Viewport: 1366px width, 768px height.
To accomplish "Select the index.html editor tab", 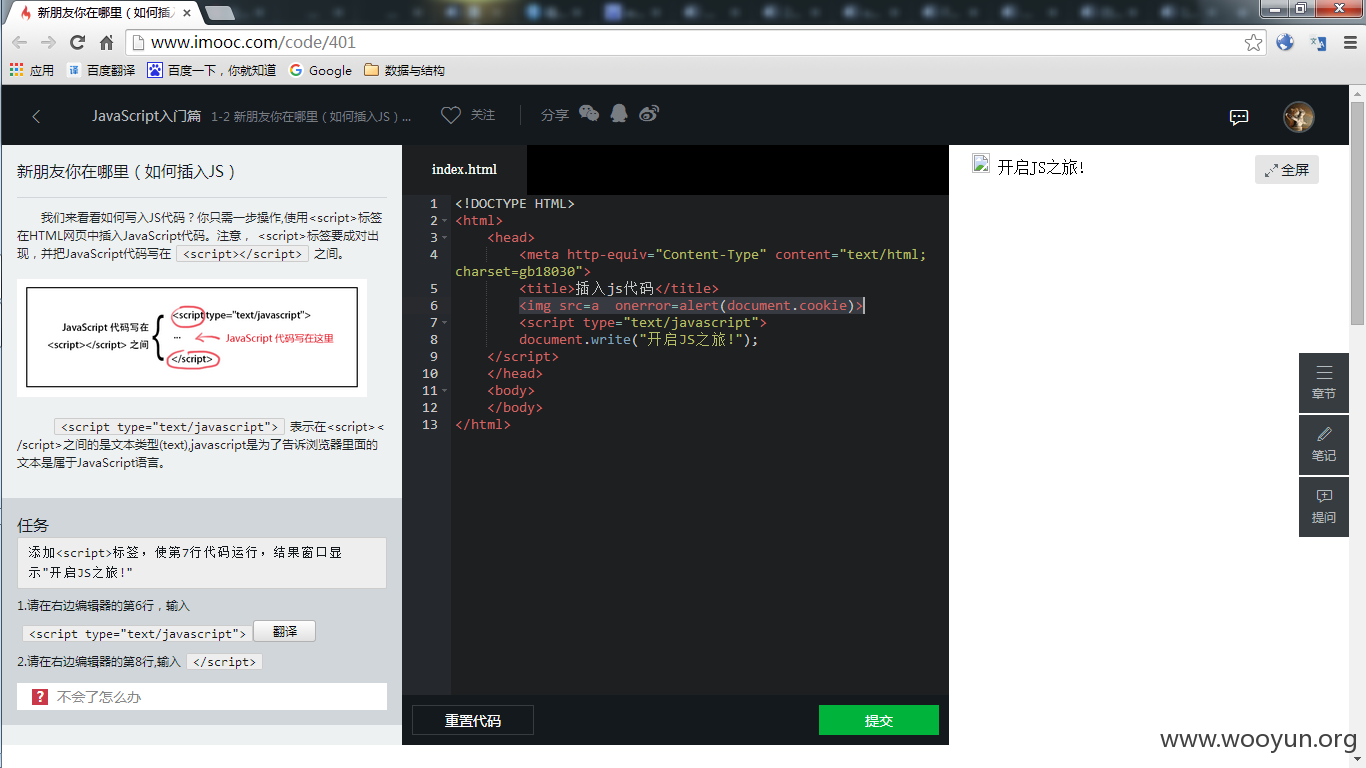I will click(x=464, y=170).
